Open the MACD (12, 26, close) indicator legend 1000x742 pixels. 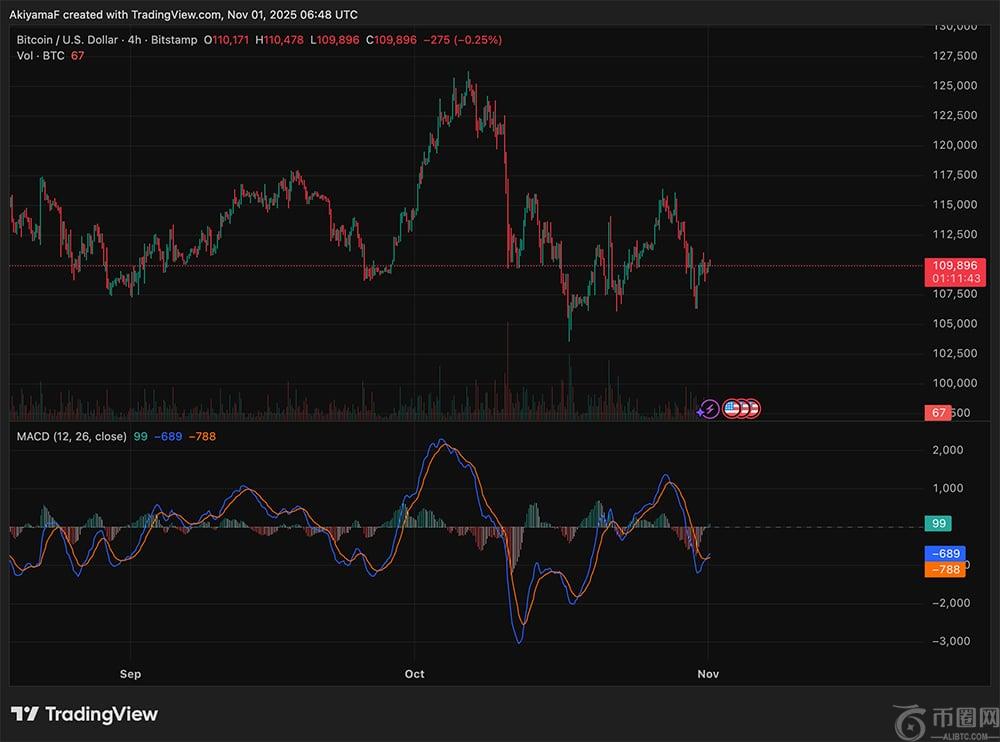click(x=70, y=437)
